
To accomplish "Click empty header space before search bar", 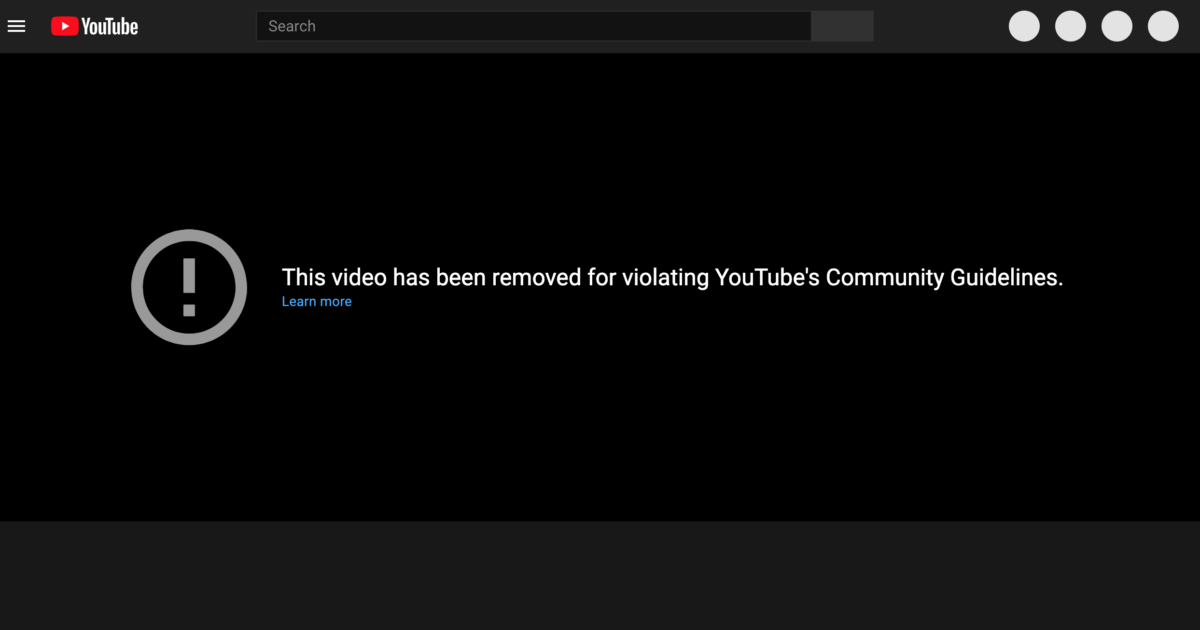I will tap(197, 26).
